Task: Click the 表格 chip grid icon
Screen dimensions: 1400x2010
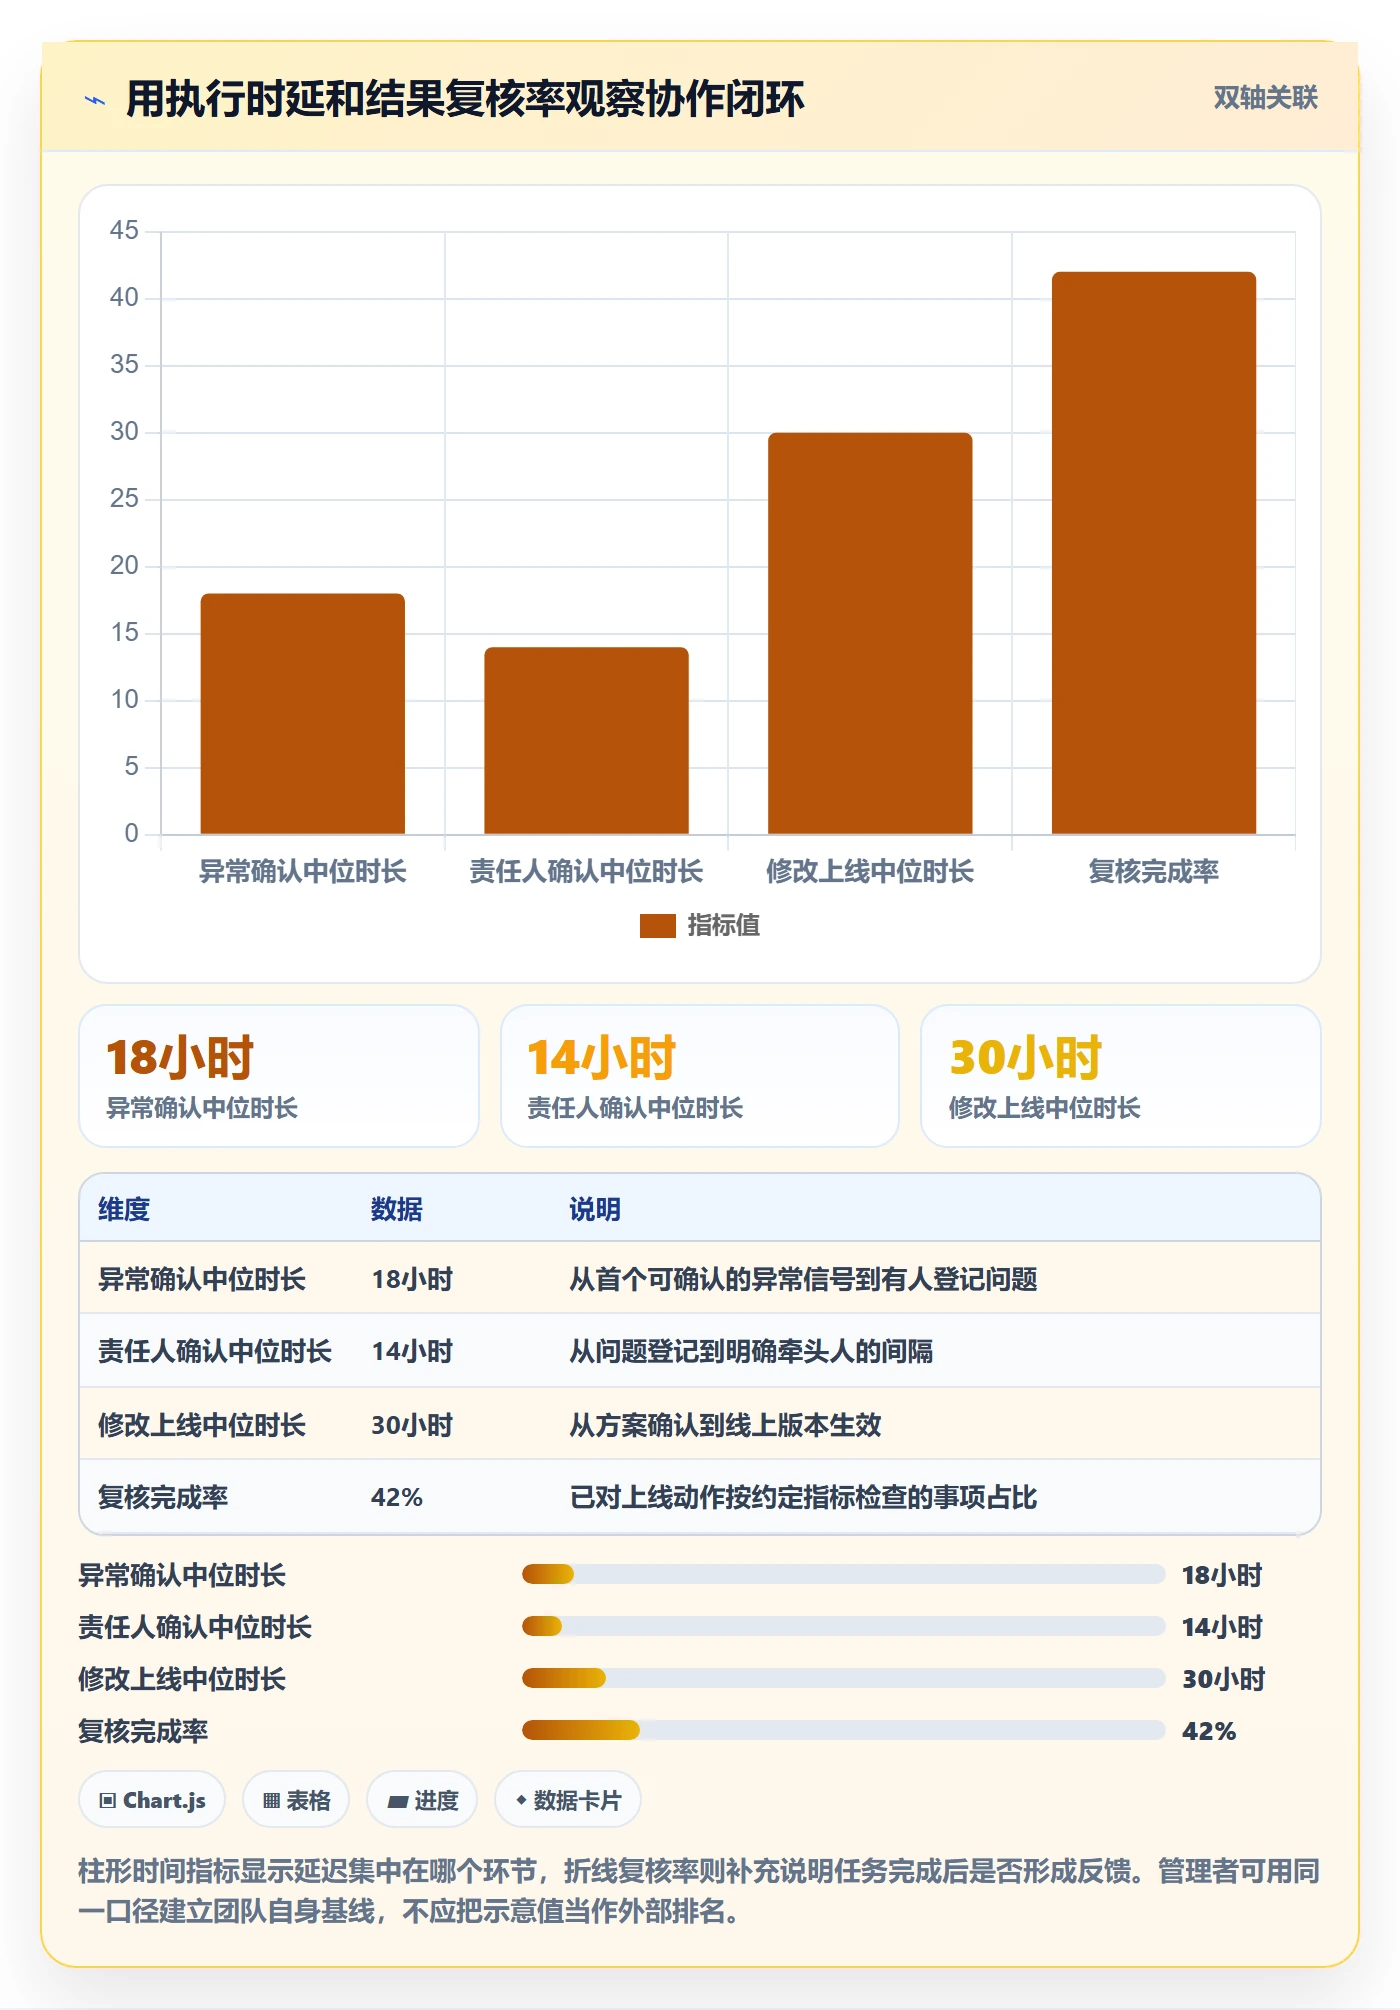Action: pyautogui.click(x=271, y=1802)
